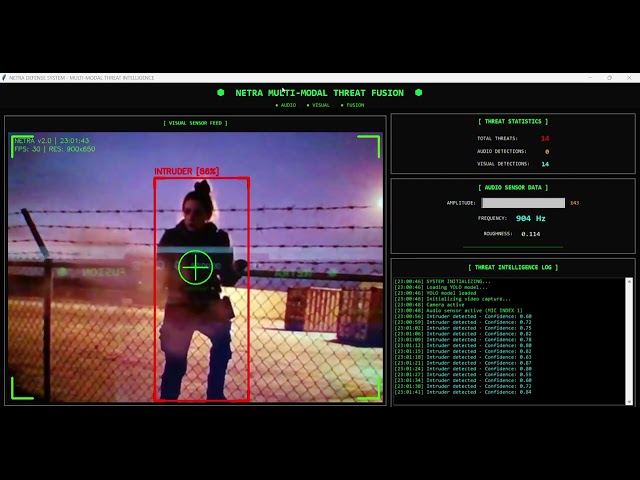Click the feather app icon in title bar
The height and width of the screenshot is (480, 640).
coord(4,78)
